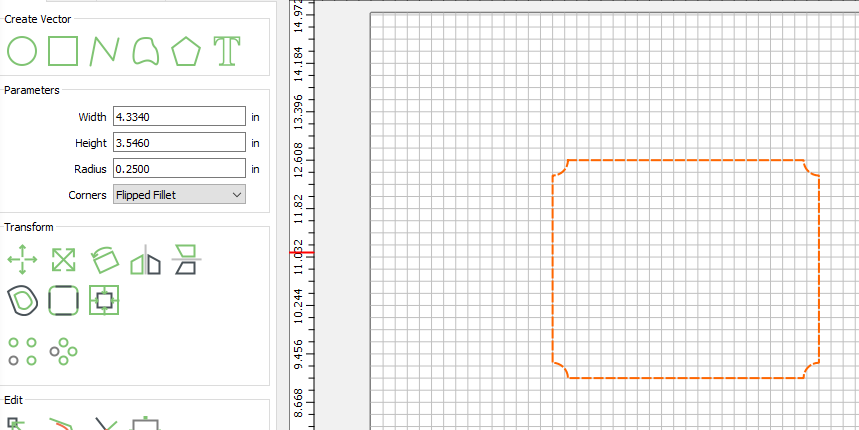Open the Offset Vector tool
Viewport: 859px width, 430px height.
pos(22,300)
